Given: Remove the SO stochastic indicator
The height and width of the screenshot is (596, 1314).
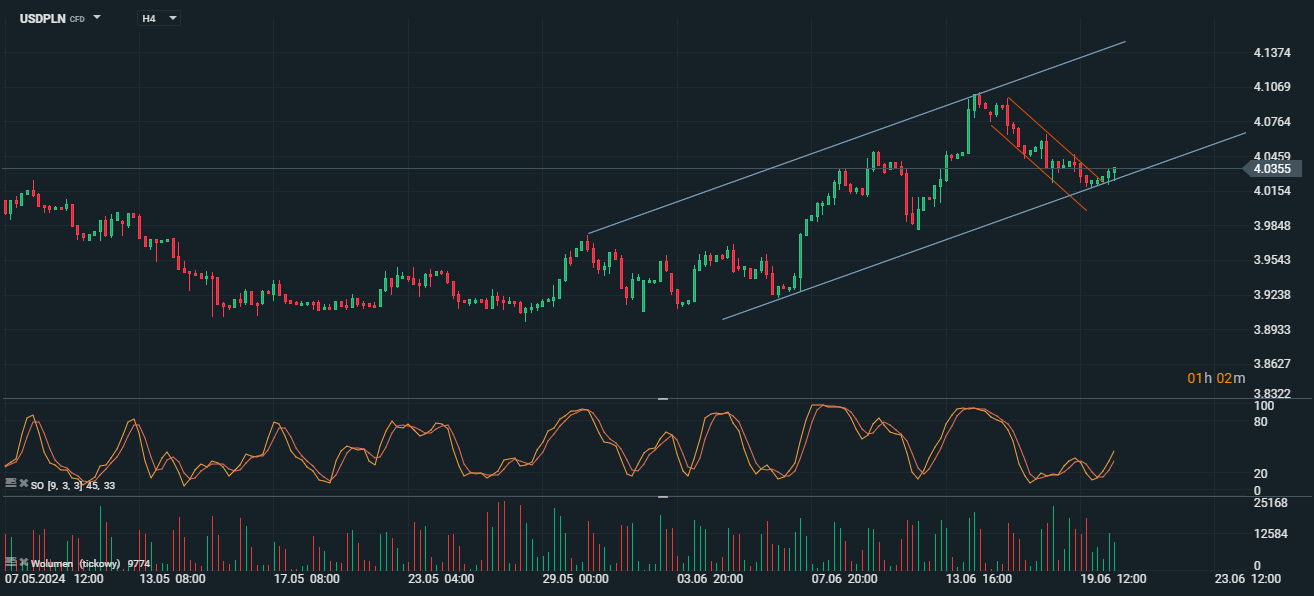Looking at the screenshot, I should pyautogui.click(x=23, y=484).
